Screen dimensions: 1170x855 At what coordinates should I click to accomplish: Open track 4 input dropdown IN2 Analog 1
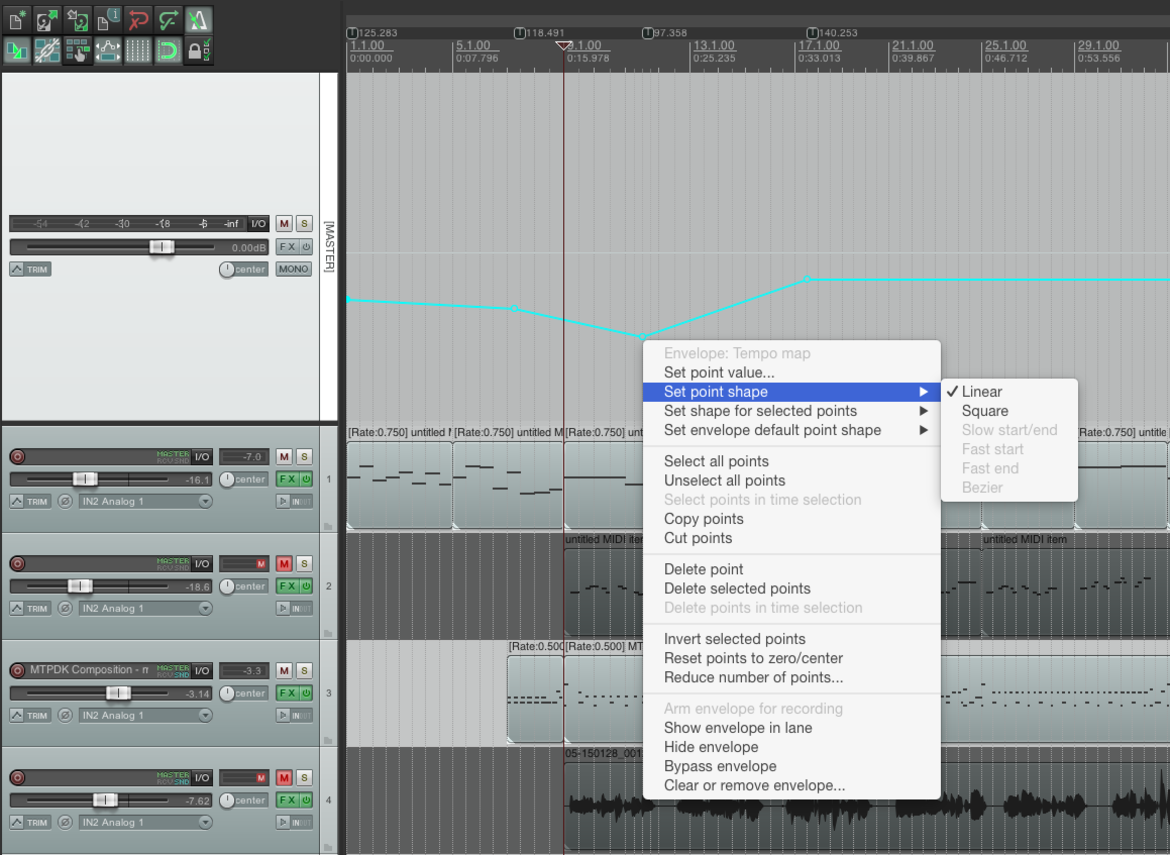pyautogui.click(x=146, y=823)
